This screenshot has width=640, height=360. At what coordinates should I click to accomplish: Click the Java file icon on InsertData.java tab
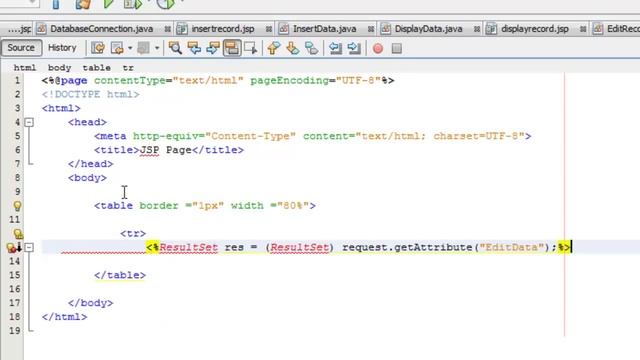tap(284, 29)
